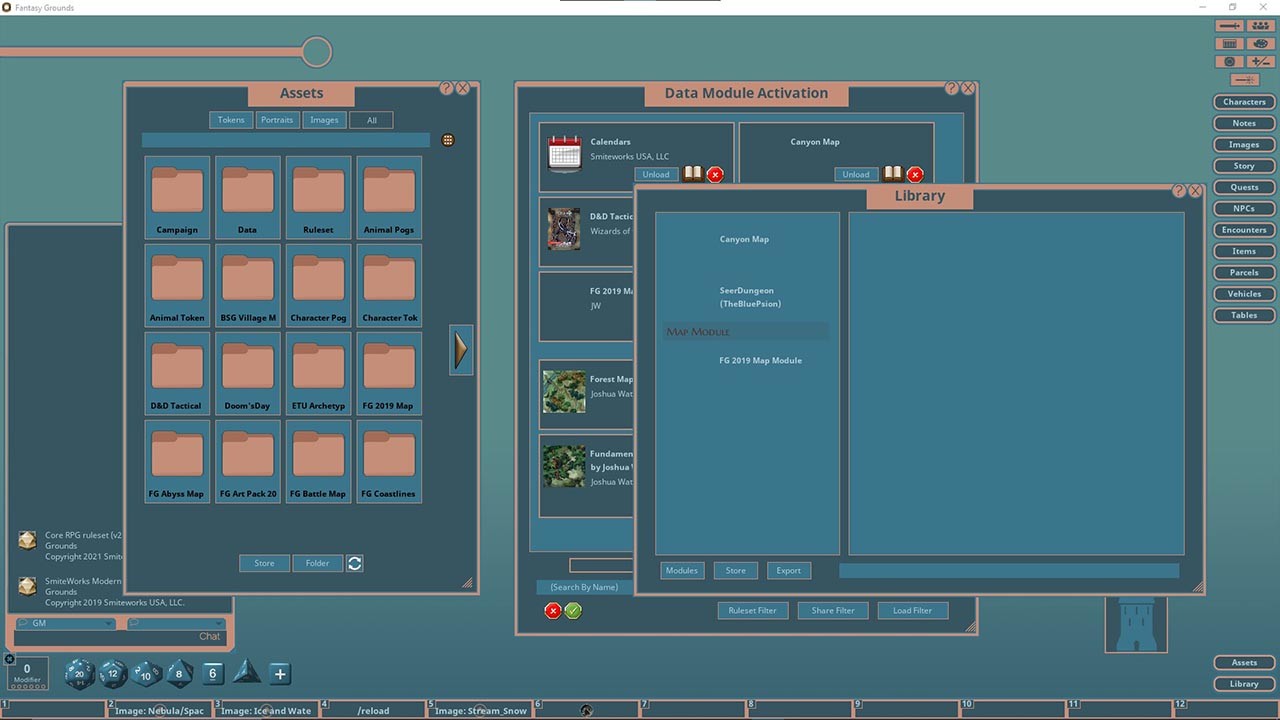Open the Party Sheet people icon
The image size is (1280, 720).
click(1259, 25)
